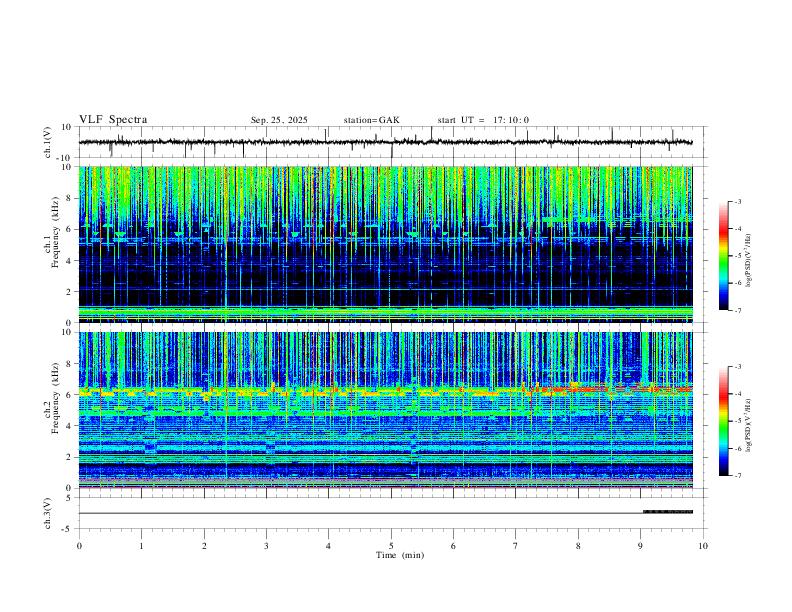
Task: Click the ch.2 color bar "log(PSD)" caption
Action: point(749,425)
